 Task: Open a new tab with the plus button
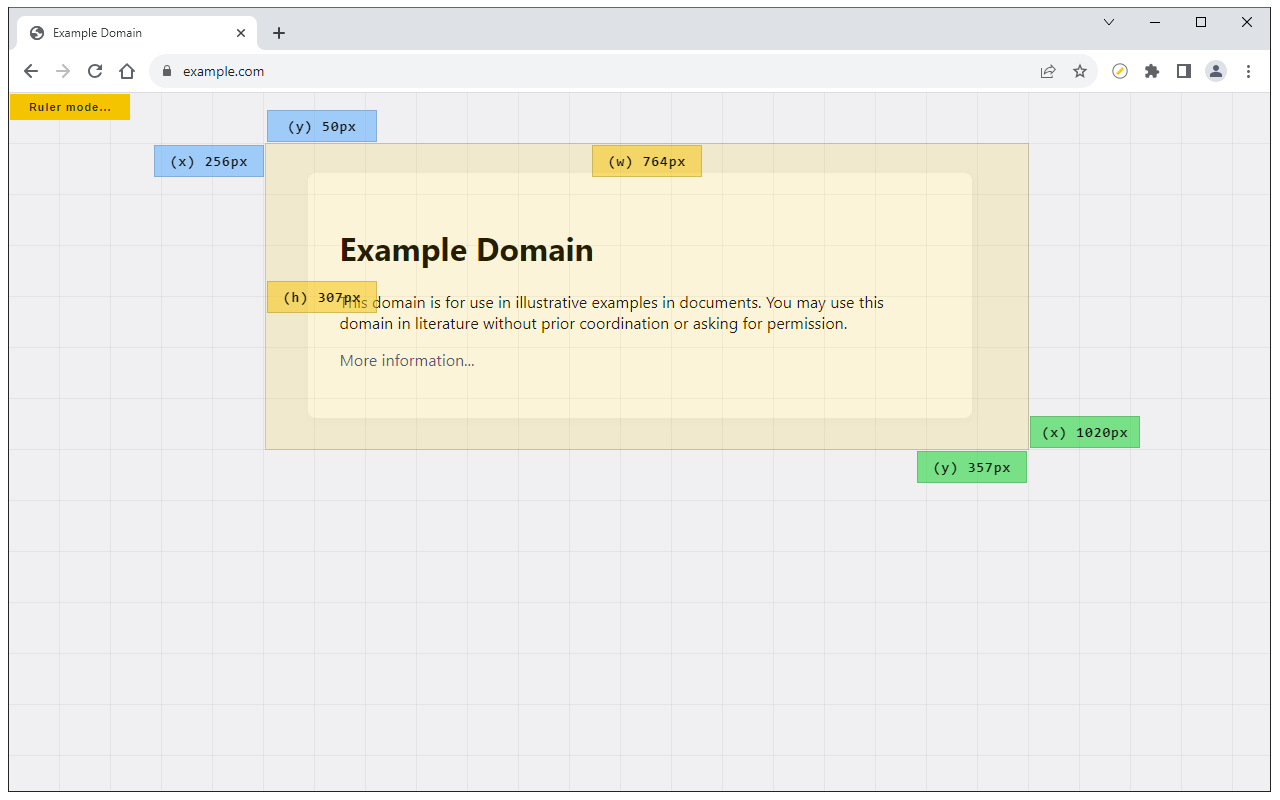pos(279,33)
